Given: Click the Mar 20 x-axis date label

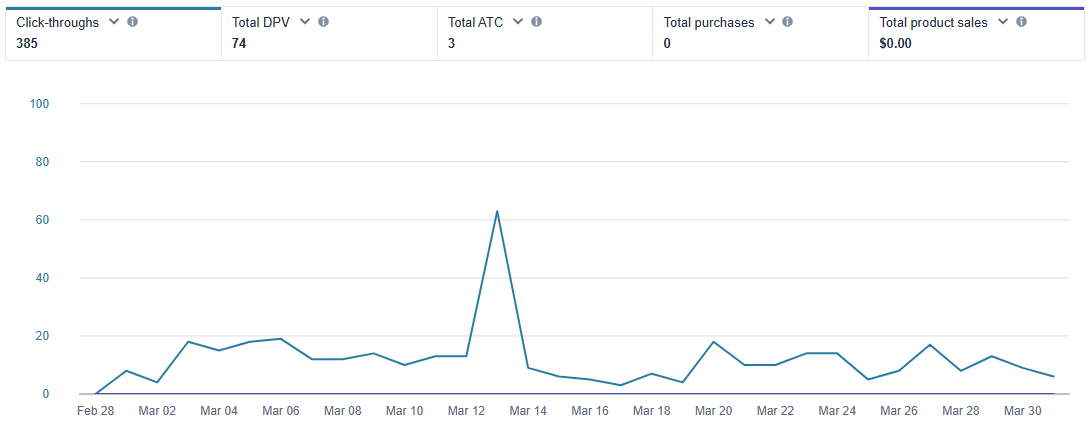Looking at the screenshot, I should [713, 411].
